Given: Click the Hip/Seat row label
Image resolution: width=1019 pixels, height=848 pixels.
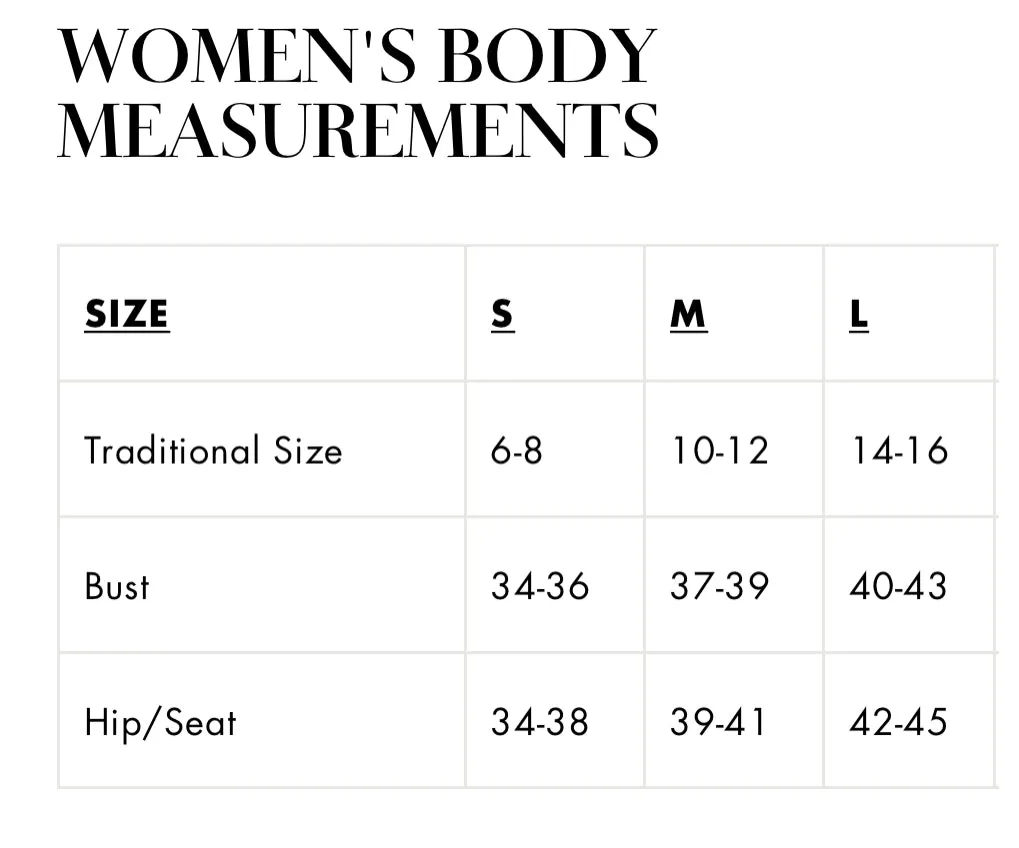Looking at the screenshot, I should click(161, 723).
